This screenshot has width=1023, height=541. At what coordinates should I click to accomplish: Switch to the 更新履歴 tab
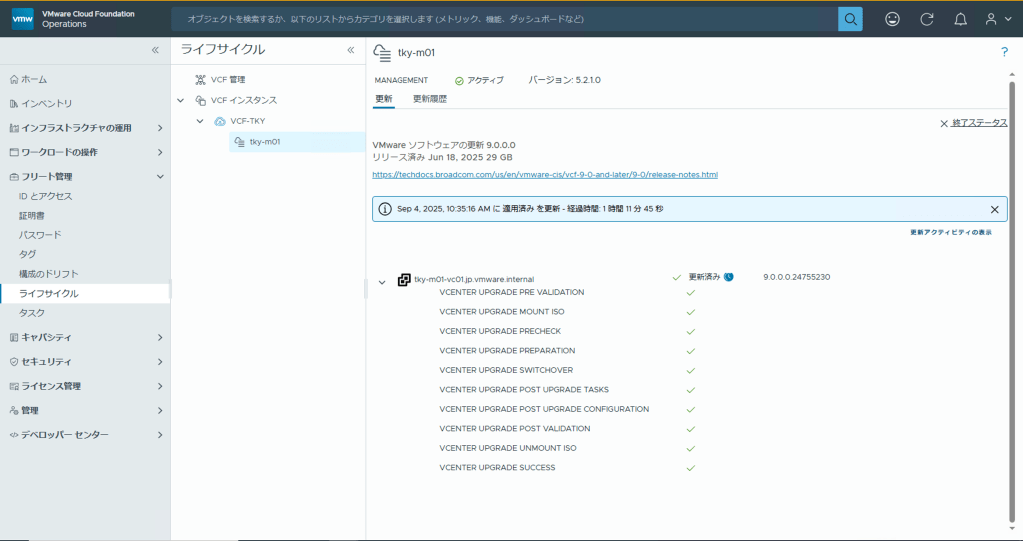[x=430, y=99]
